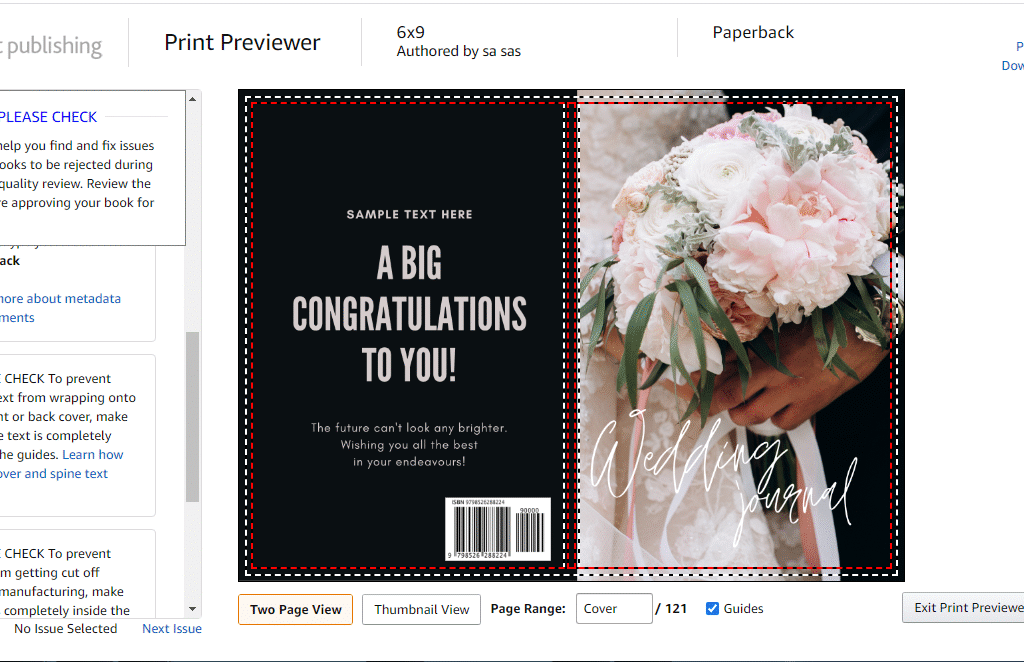Click the Page Range input showing Cover
The image size is (1024, 662).
click(613, 608)
